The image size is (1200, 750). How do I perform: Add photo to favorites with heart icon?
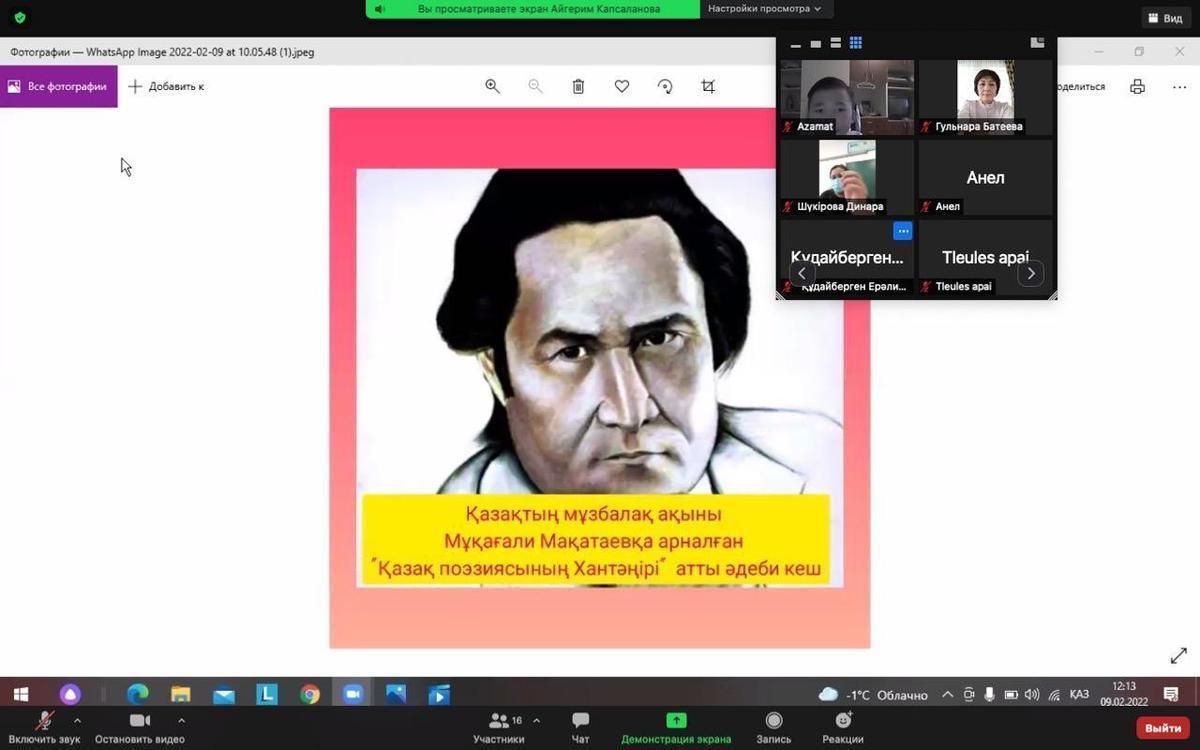(x=622, y=87)
